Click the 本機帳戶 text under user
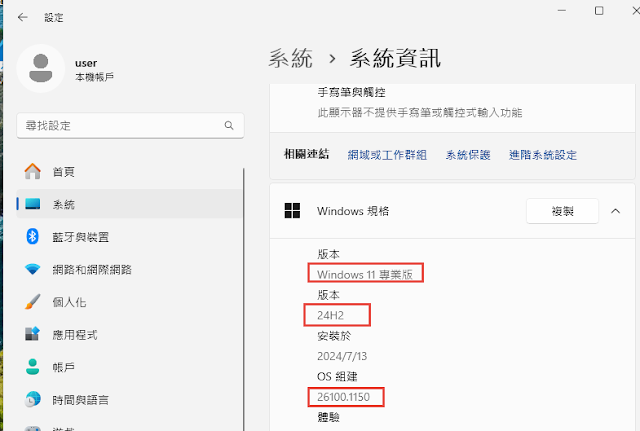640x431 pixels. coord(94,77)
